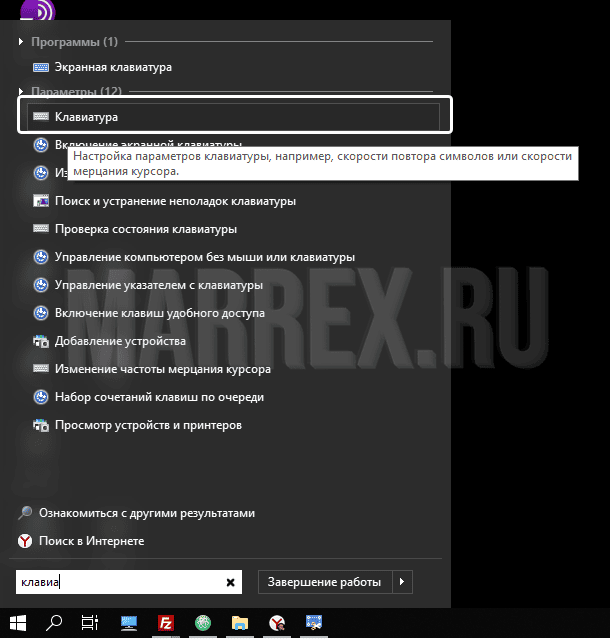The width and height of the screenshot is (610, 639).
Task: Open the Клавиатура settings result
Action: pos(233,117)
